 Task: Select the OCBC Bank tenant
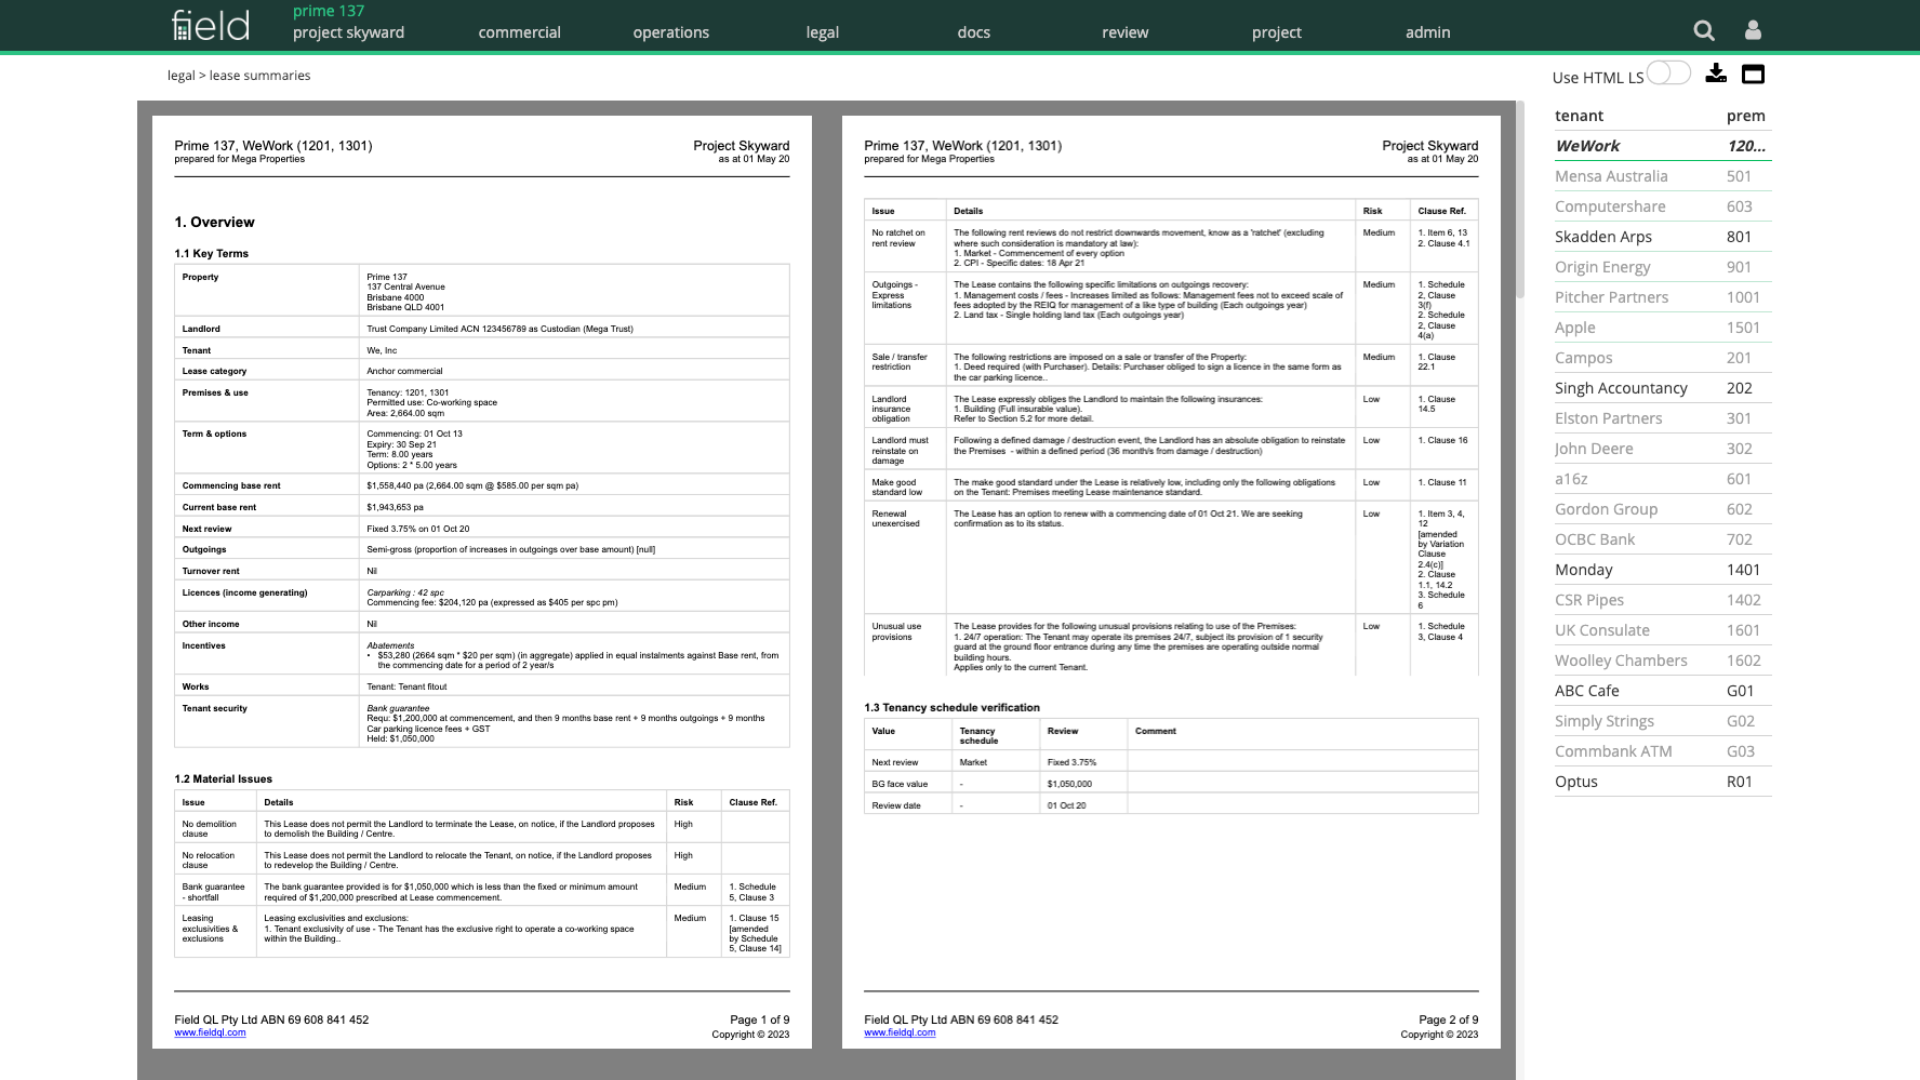click(x=1662, y=539)
